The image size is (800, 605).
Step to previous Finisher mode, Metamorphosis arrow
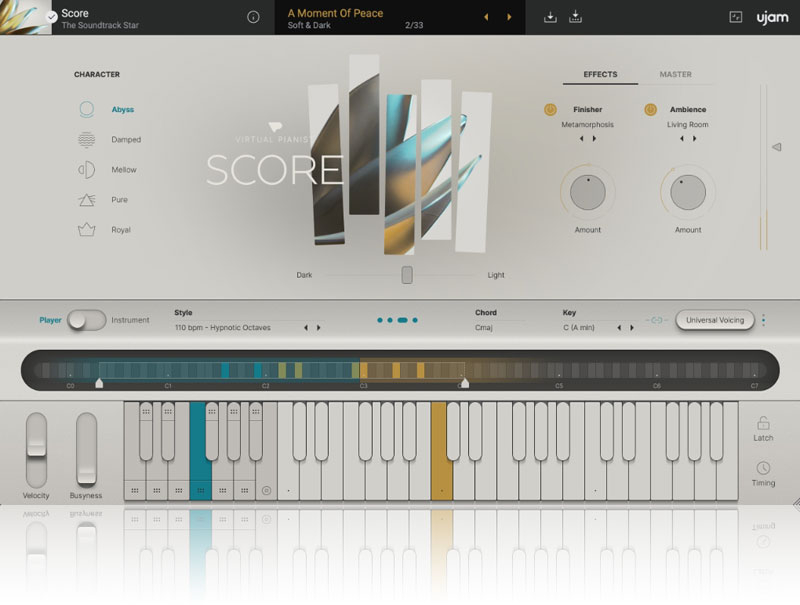pyautogui.click(x=581, y=139)
